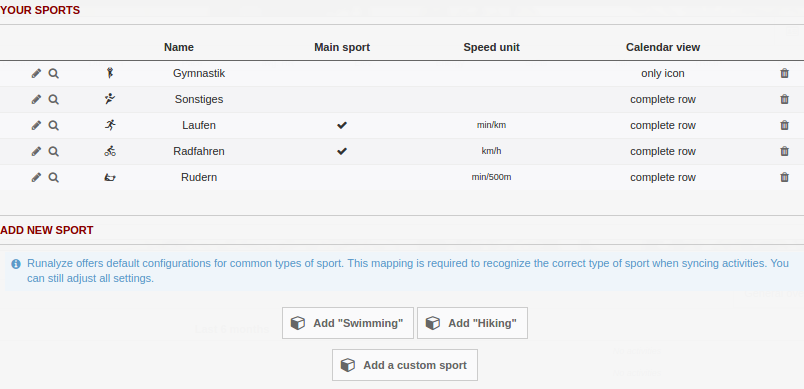This screenshot has height=389, width=804.
Task: Click the min/500m speed unit value
Action: 491,177
